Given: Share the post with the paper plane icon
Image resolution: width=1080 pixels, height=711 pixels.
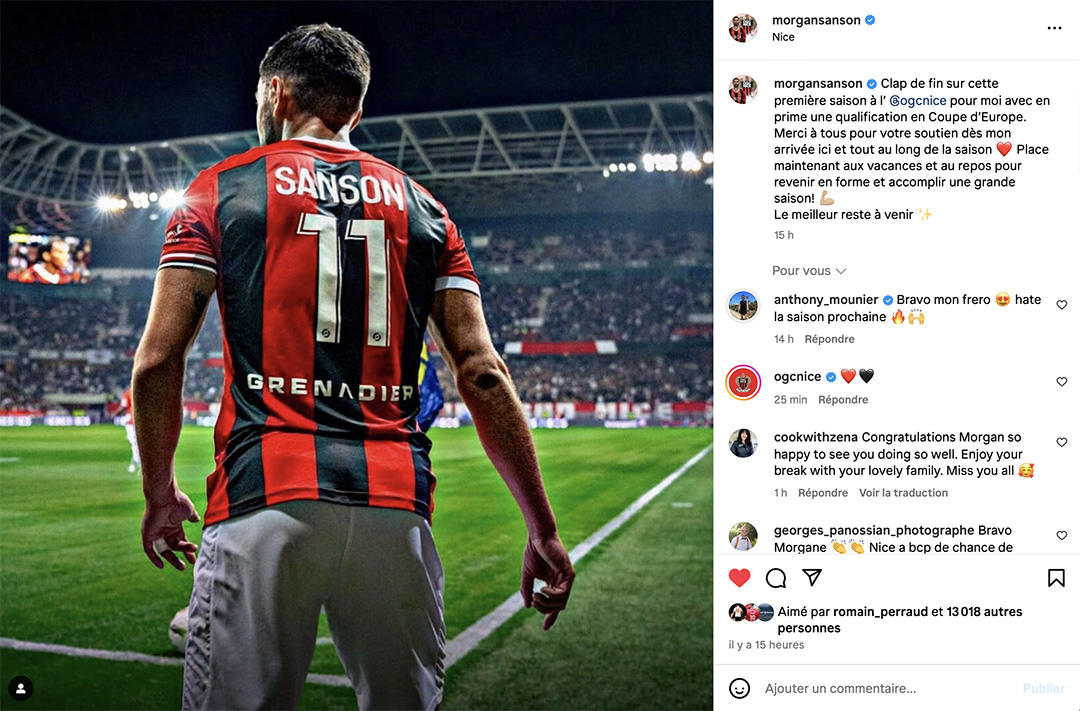Looking at the screenshot, I should tap(812, 577).
